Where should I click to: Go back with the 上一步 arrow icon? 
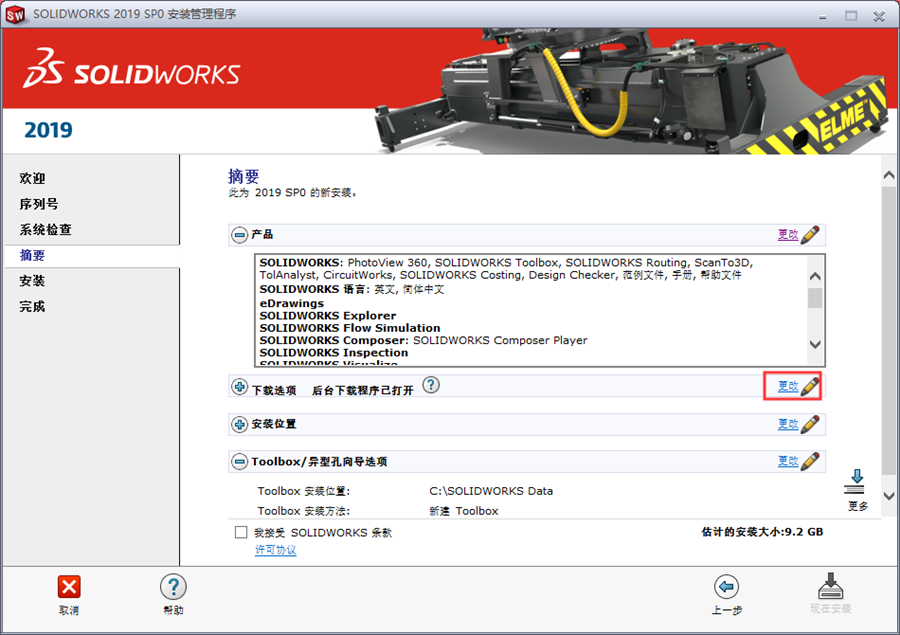727,587
